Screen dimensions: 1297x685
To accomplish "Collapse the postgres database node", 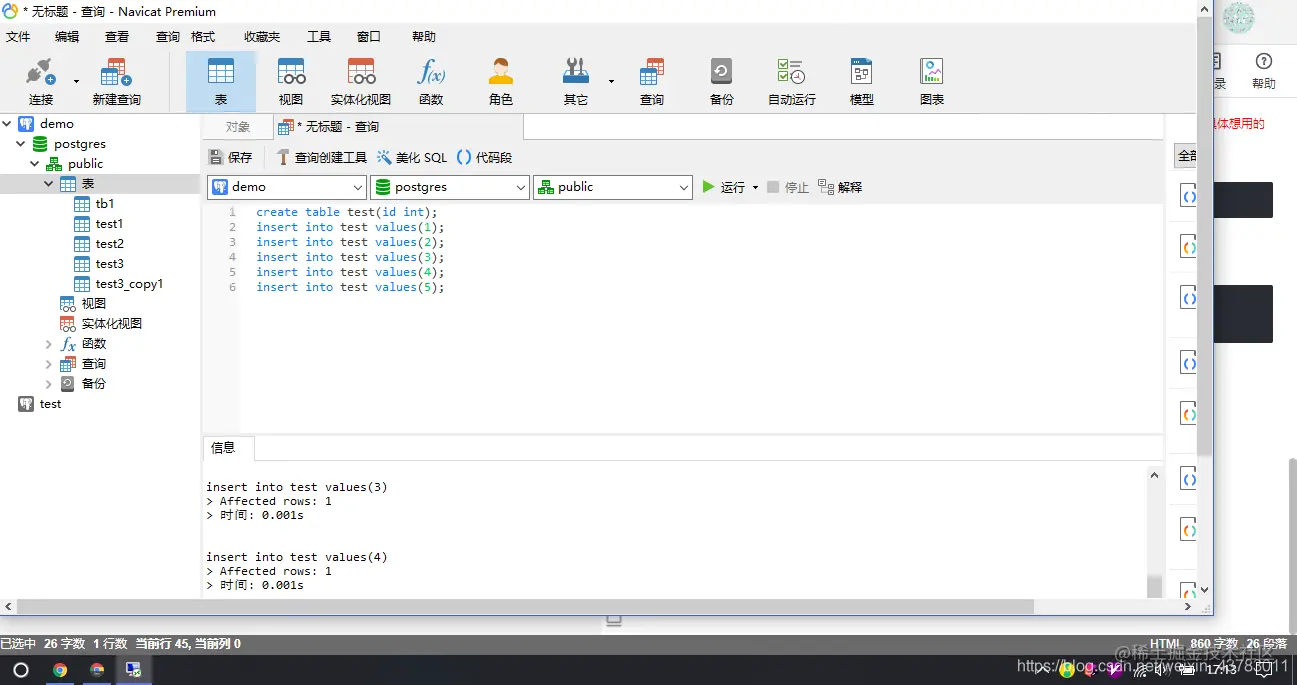I will 21,144.
